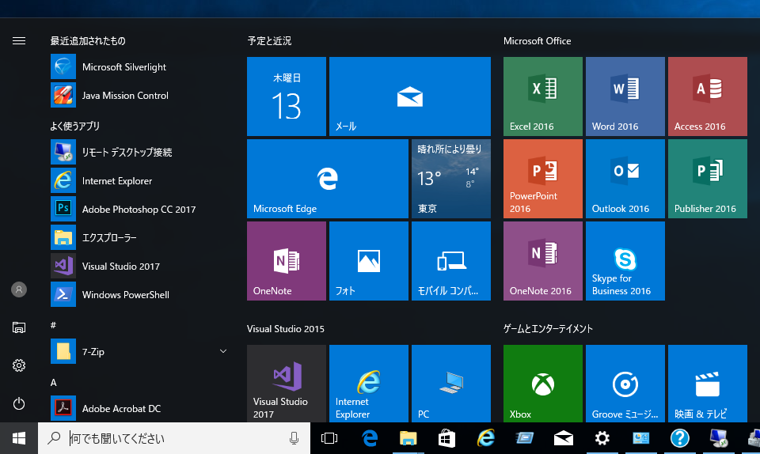760x454 pixels.
Task: Open the Access 2016 tile
Action: click(x=707, y=96)
